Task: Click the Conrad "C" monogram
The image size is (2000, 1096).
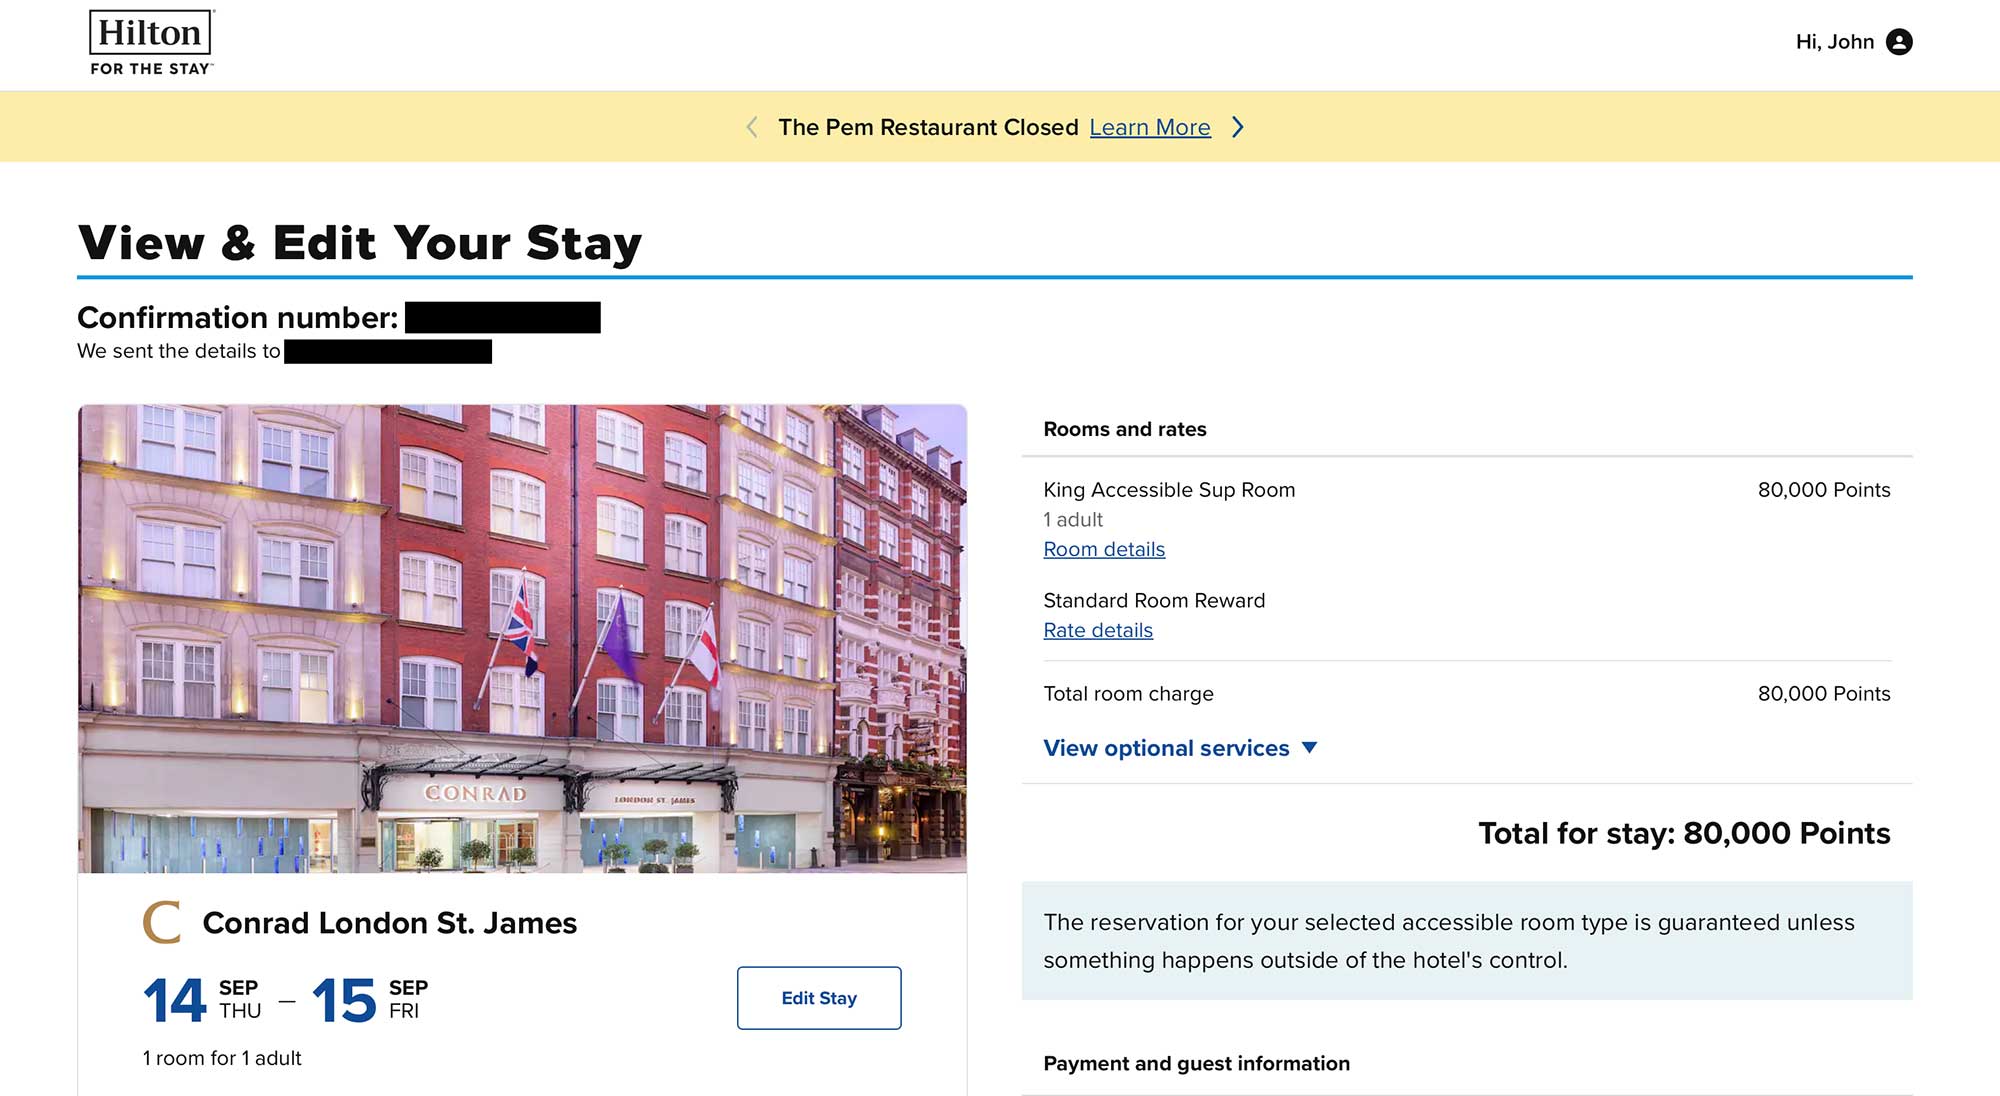Action: 161,922
